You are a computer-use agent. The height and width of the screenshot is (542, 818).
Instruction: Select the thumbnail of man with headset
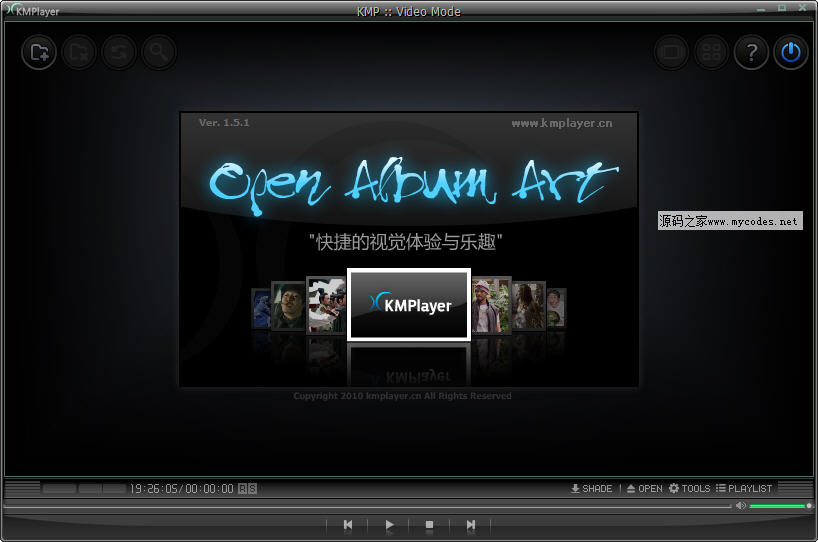pos(288,305)
